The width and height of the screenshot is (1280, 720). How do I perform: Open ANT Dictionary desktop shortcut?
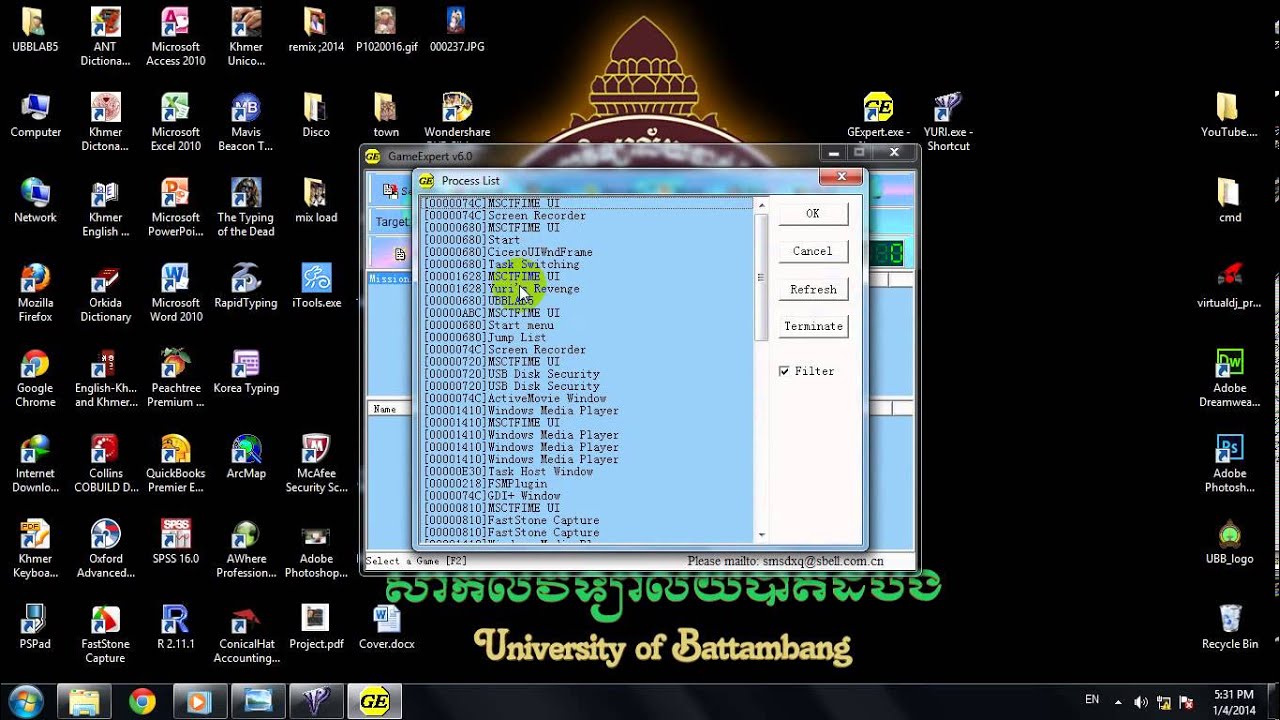[x=105, y=37]
